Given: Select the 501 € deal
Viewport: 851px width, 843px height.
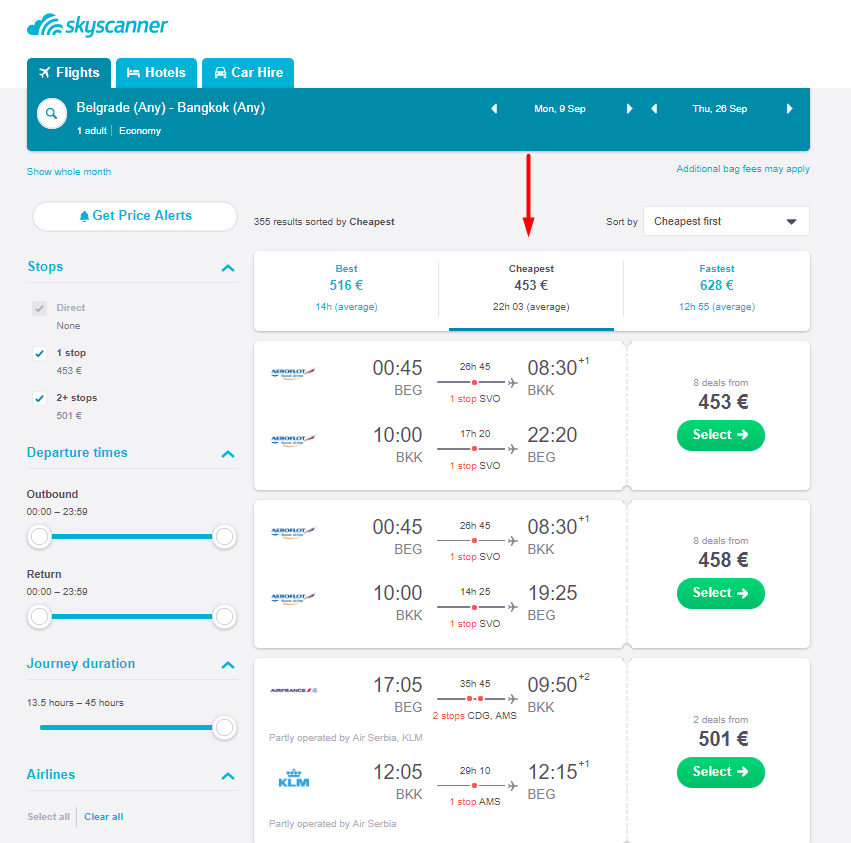Looking at the screenshot, I should coord(721,772).
